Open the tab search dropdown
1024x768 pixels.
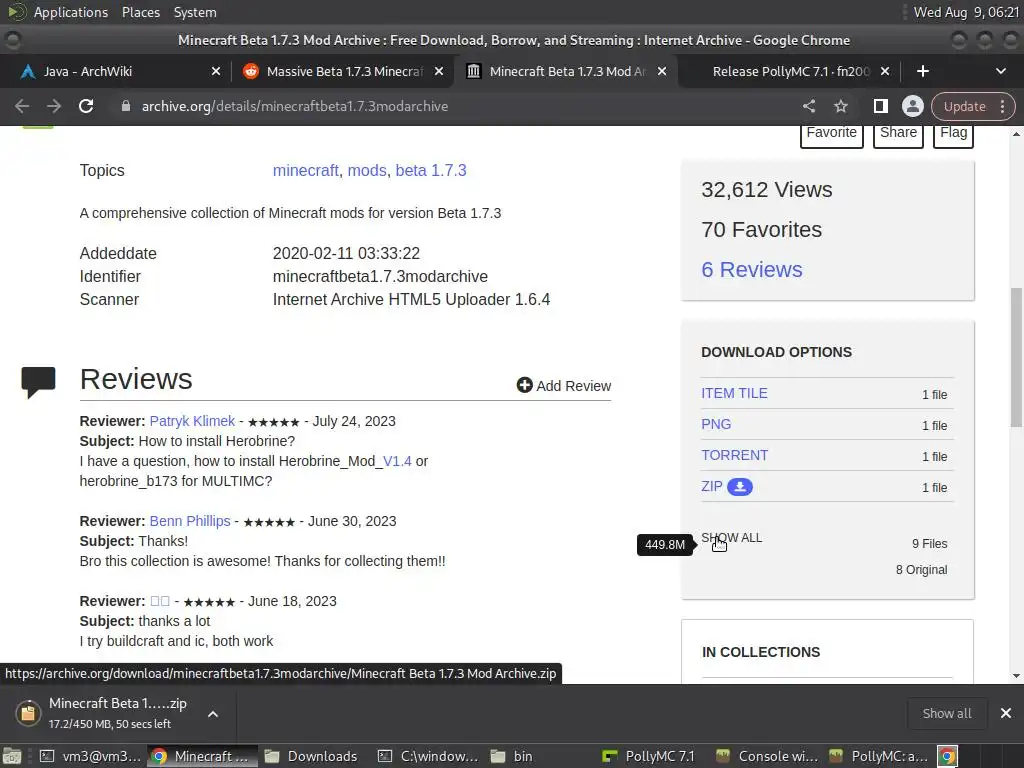[x=1000, y=71]
